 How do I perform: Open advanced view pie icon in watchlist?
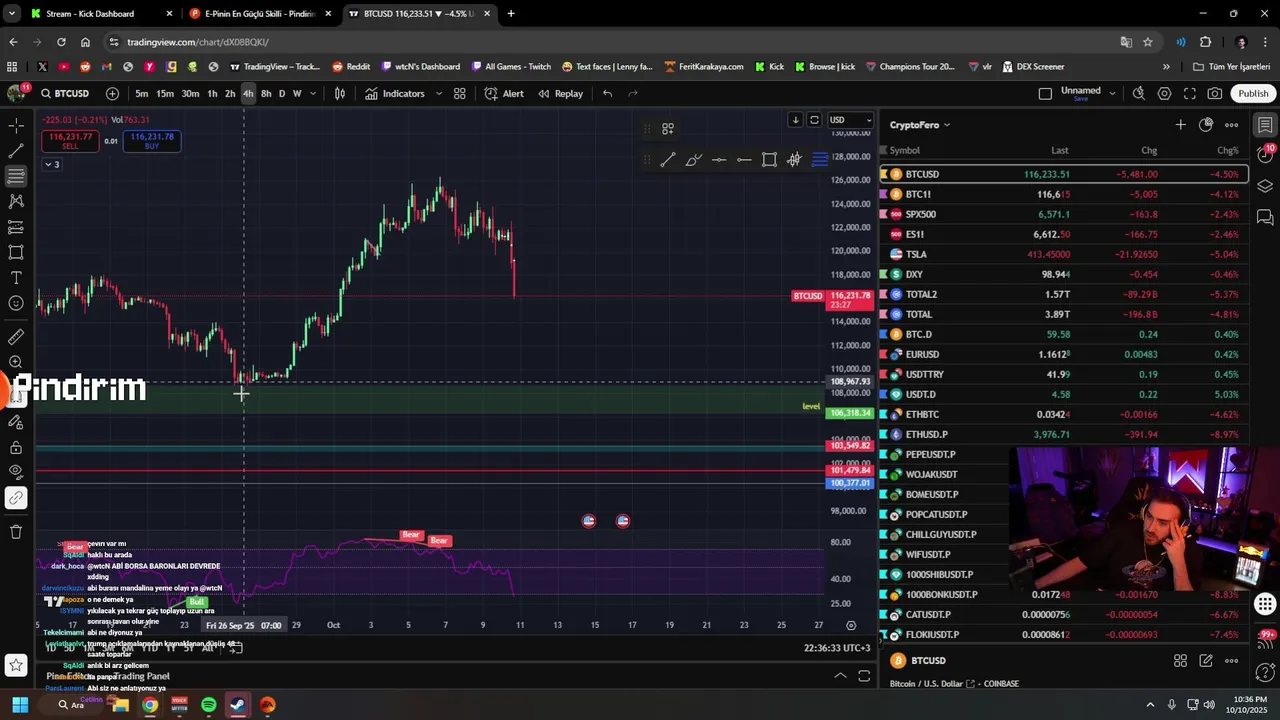[x=1206, y=125]
